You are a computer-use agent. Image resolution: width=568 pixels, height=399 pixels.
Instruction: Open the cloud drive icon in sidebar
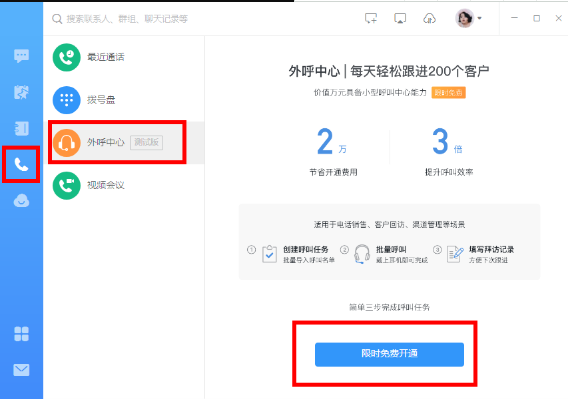pos(21,200)
